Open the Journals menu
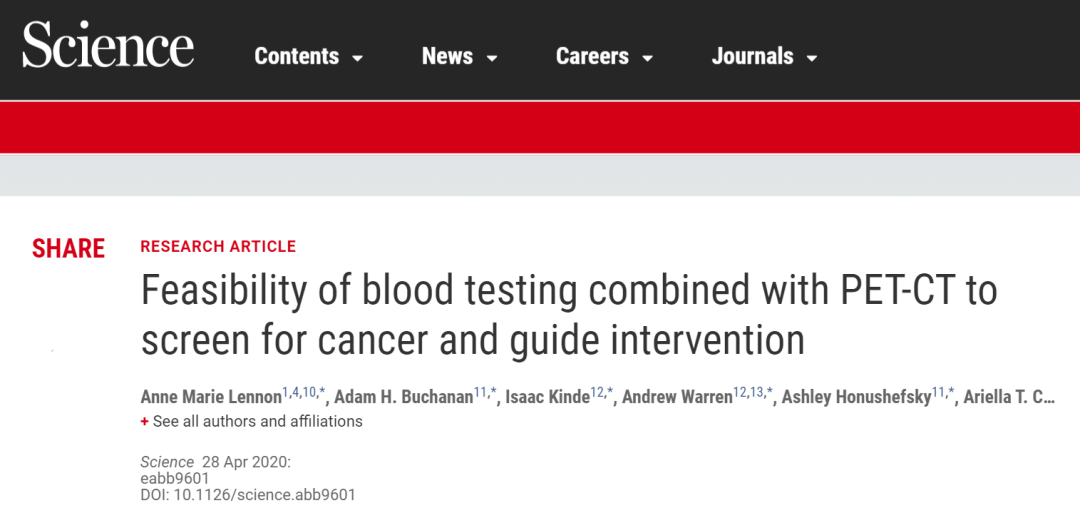The height and width of the screenshot is (528, 1080). (752, 57)
